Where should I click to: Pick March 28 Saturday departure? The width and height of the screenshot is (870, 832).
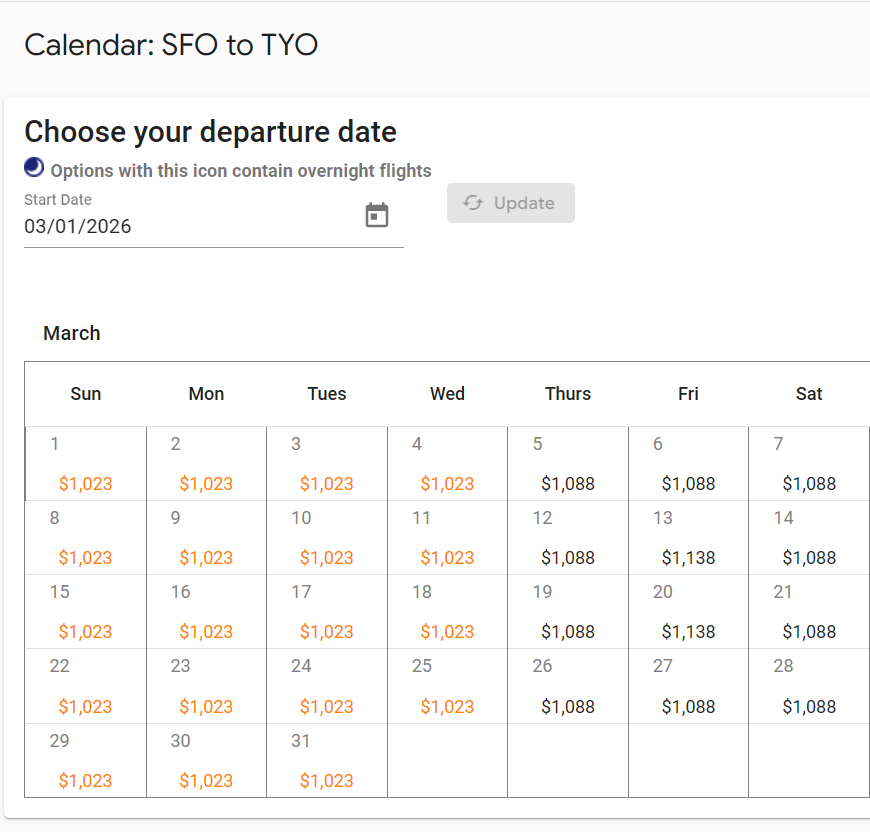[x=808, y=706]
